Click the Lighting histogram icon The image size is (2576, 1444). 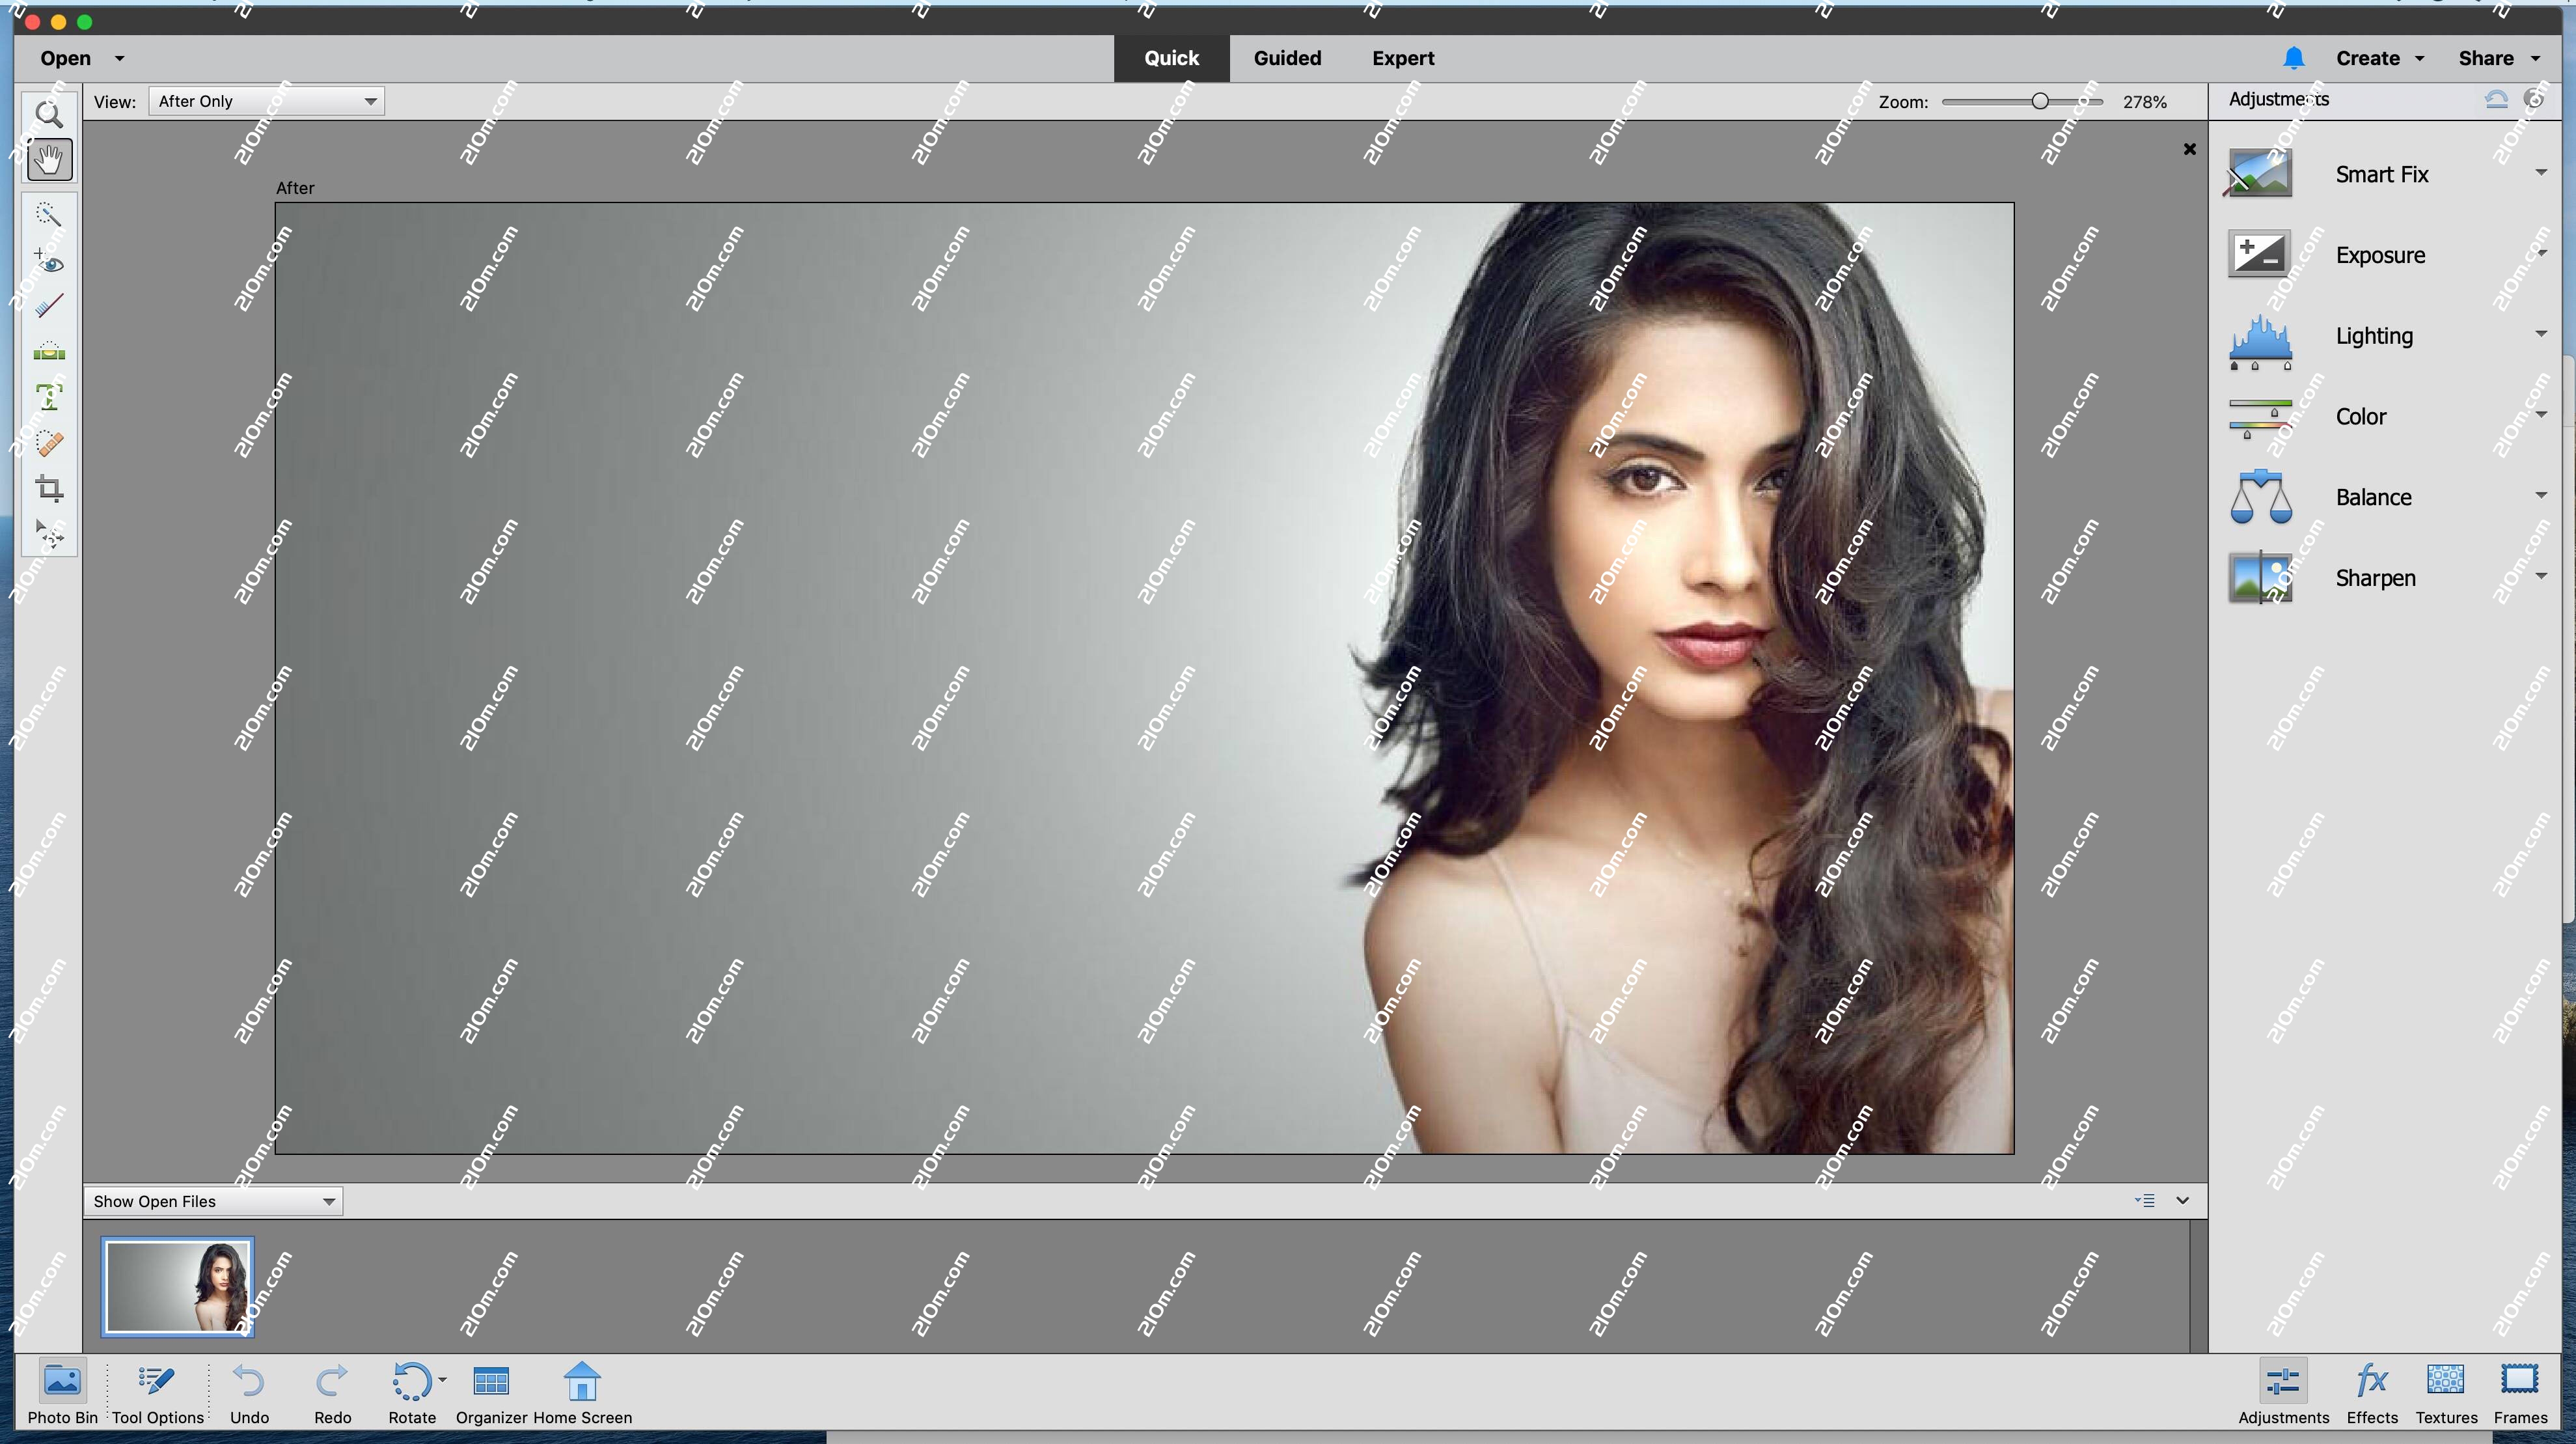[x=2260, y=342]
